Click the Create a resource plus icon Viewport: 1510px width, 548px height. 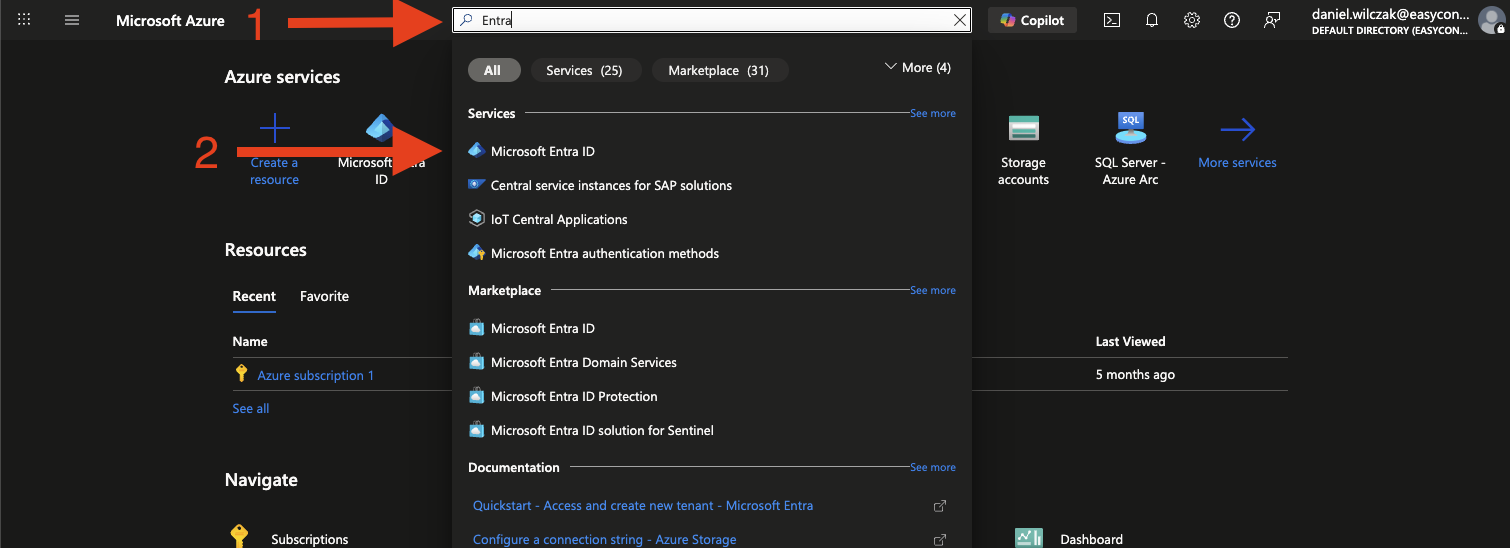[274, 129]
